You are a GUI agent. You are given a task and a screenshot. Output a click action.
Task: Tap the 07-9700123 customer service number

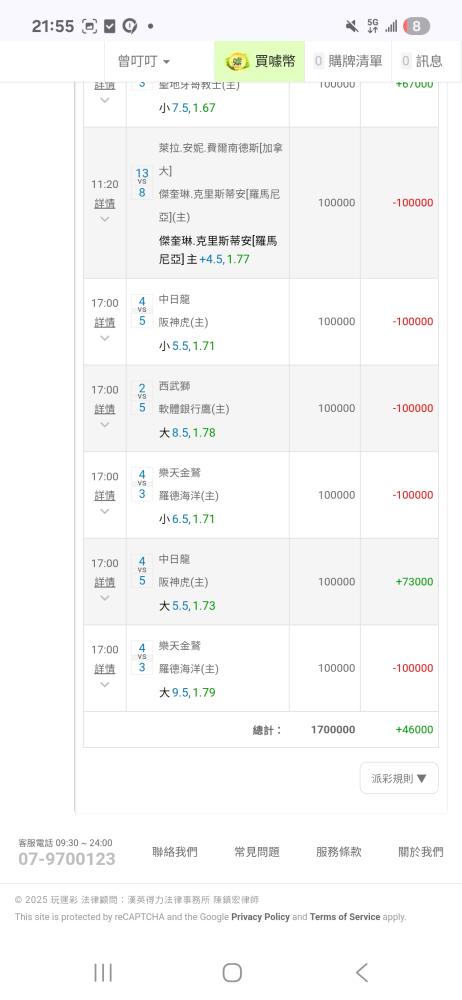coord(66,858)
